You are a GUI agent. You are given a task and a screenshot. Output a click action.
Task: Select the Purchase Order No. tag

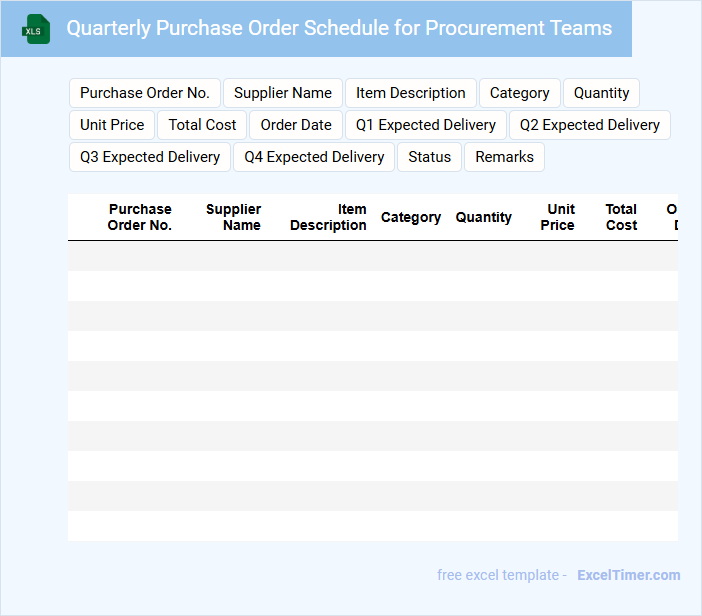point(145,93)
